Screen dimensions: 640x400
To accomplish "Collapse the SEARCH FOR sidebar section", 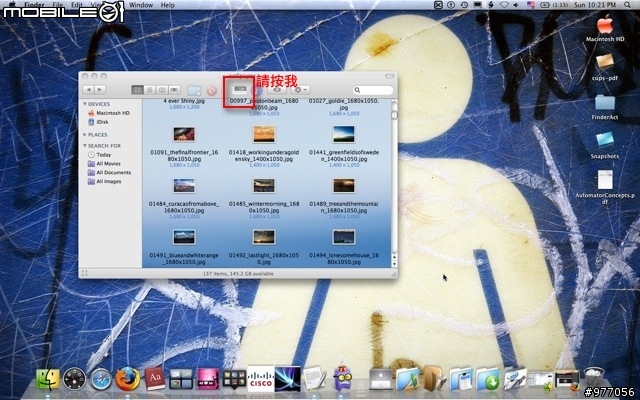I will pyautogui.click(x=85, y=146).
